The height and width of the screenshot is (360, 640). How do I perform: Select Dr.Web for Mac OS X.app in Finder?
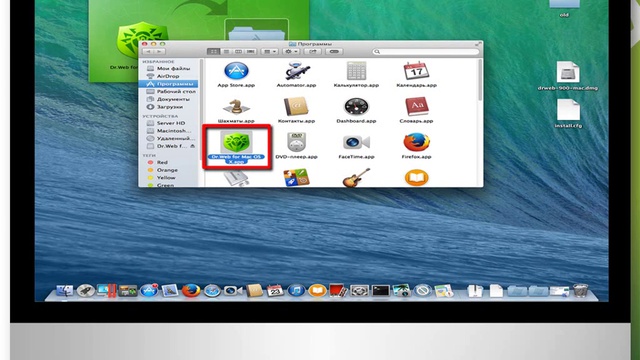coord(236,147)
